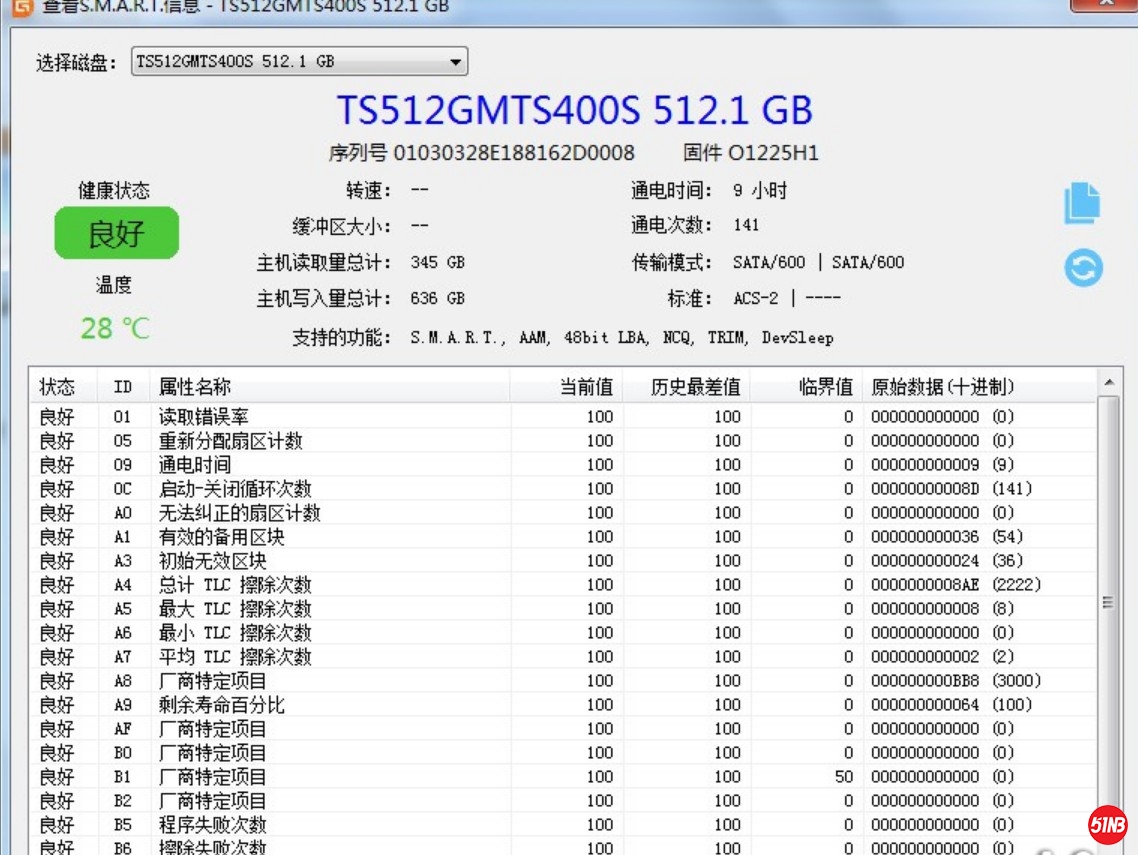
Task: Click the vertical scrollbar thumb of the table
Action: point(1108,602)
